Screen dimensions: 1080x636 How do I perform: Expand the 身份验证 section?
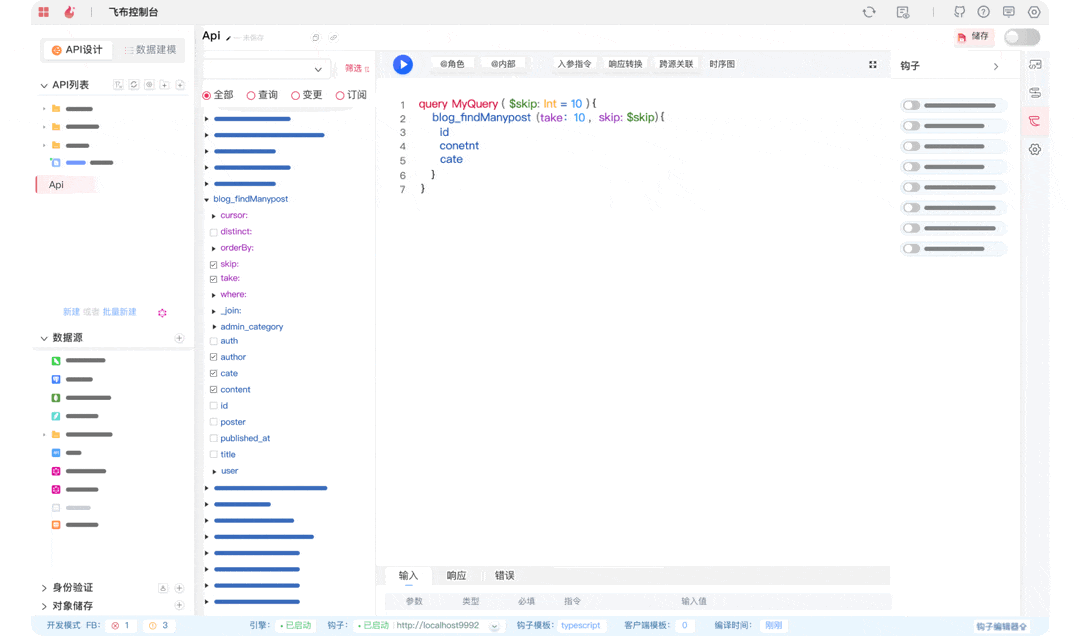click(44, 588)
